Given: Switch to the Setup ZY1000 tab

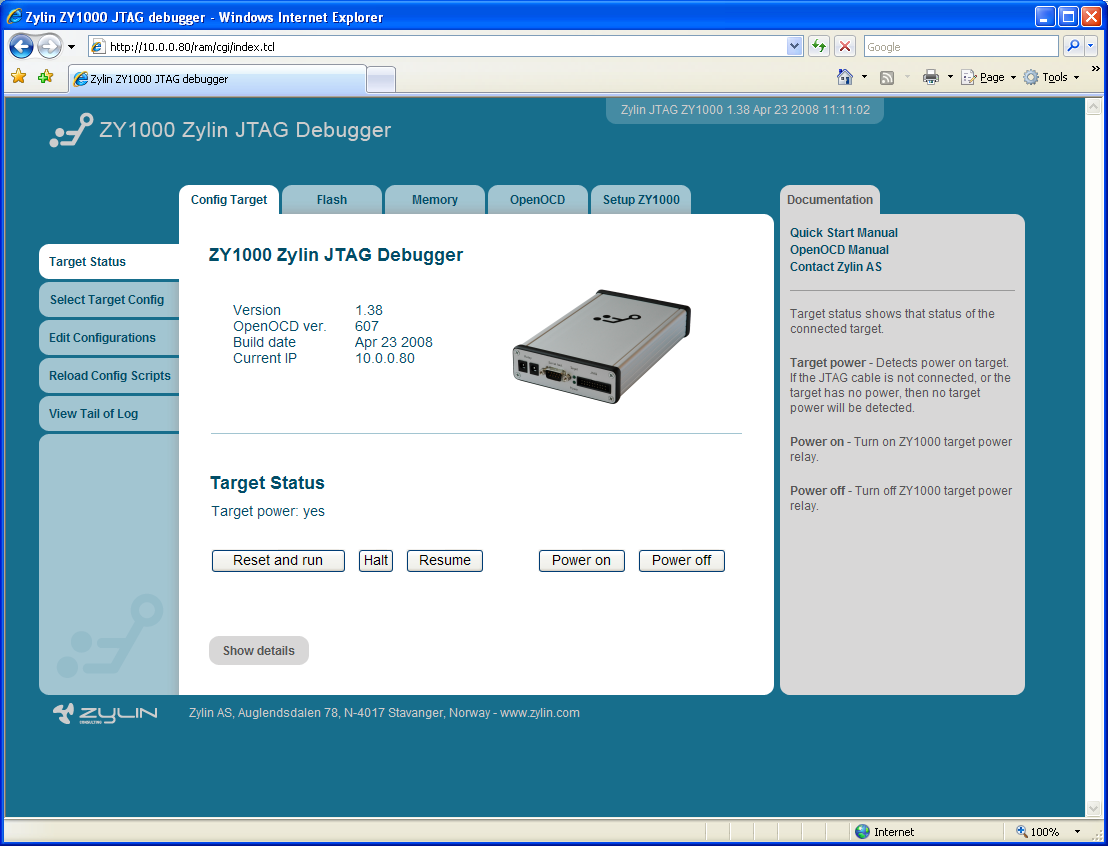Looking at the screenshot, I should [641, 200].
